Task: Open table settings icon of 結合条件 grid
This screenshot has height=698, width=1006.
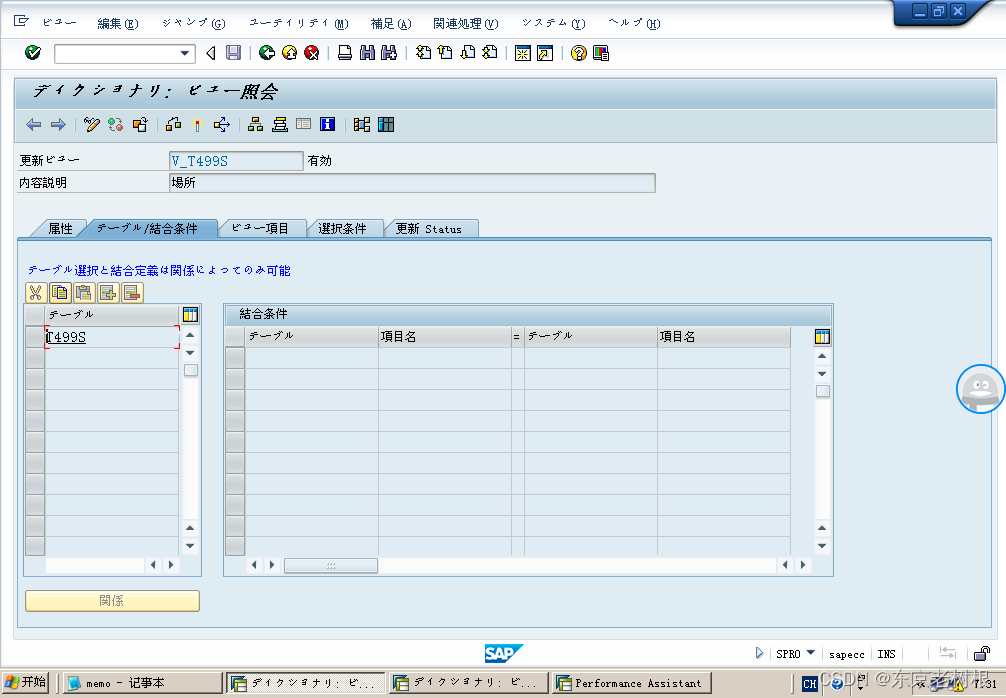Action: coord(823,337)
